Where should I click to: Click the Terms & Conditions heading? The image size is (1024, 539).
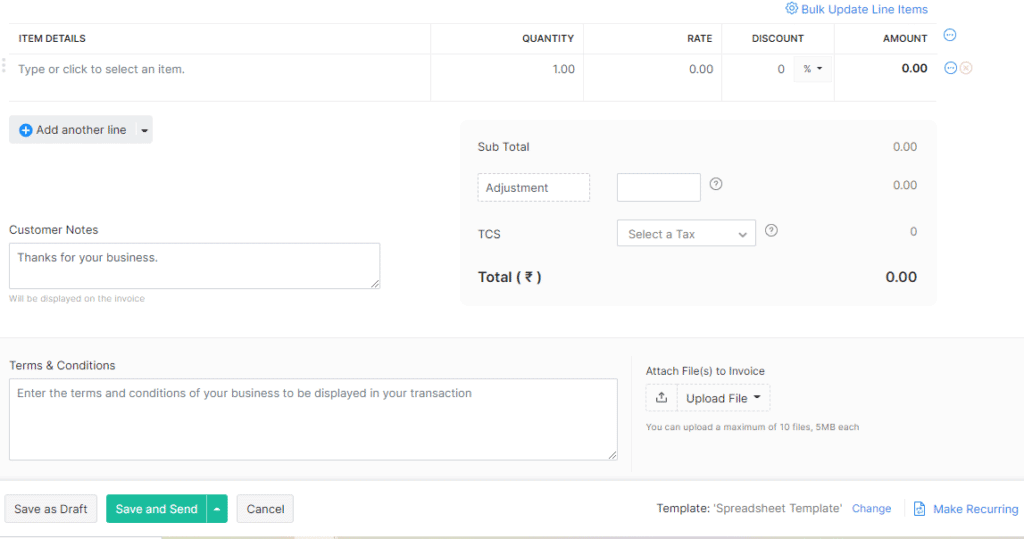click(x=62, y=366)
